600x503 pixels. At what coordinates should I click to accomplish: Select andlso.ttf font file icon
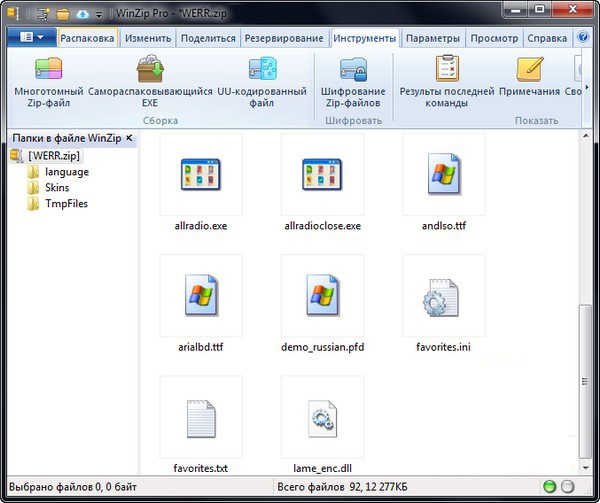pos(444,174)
